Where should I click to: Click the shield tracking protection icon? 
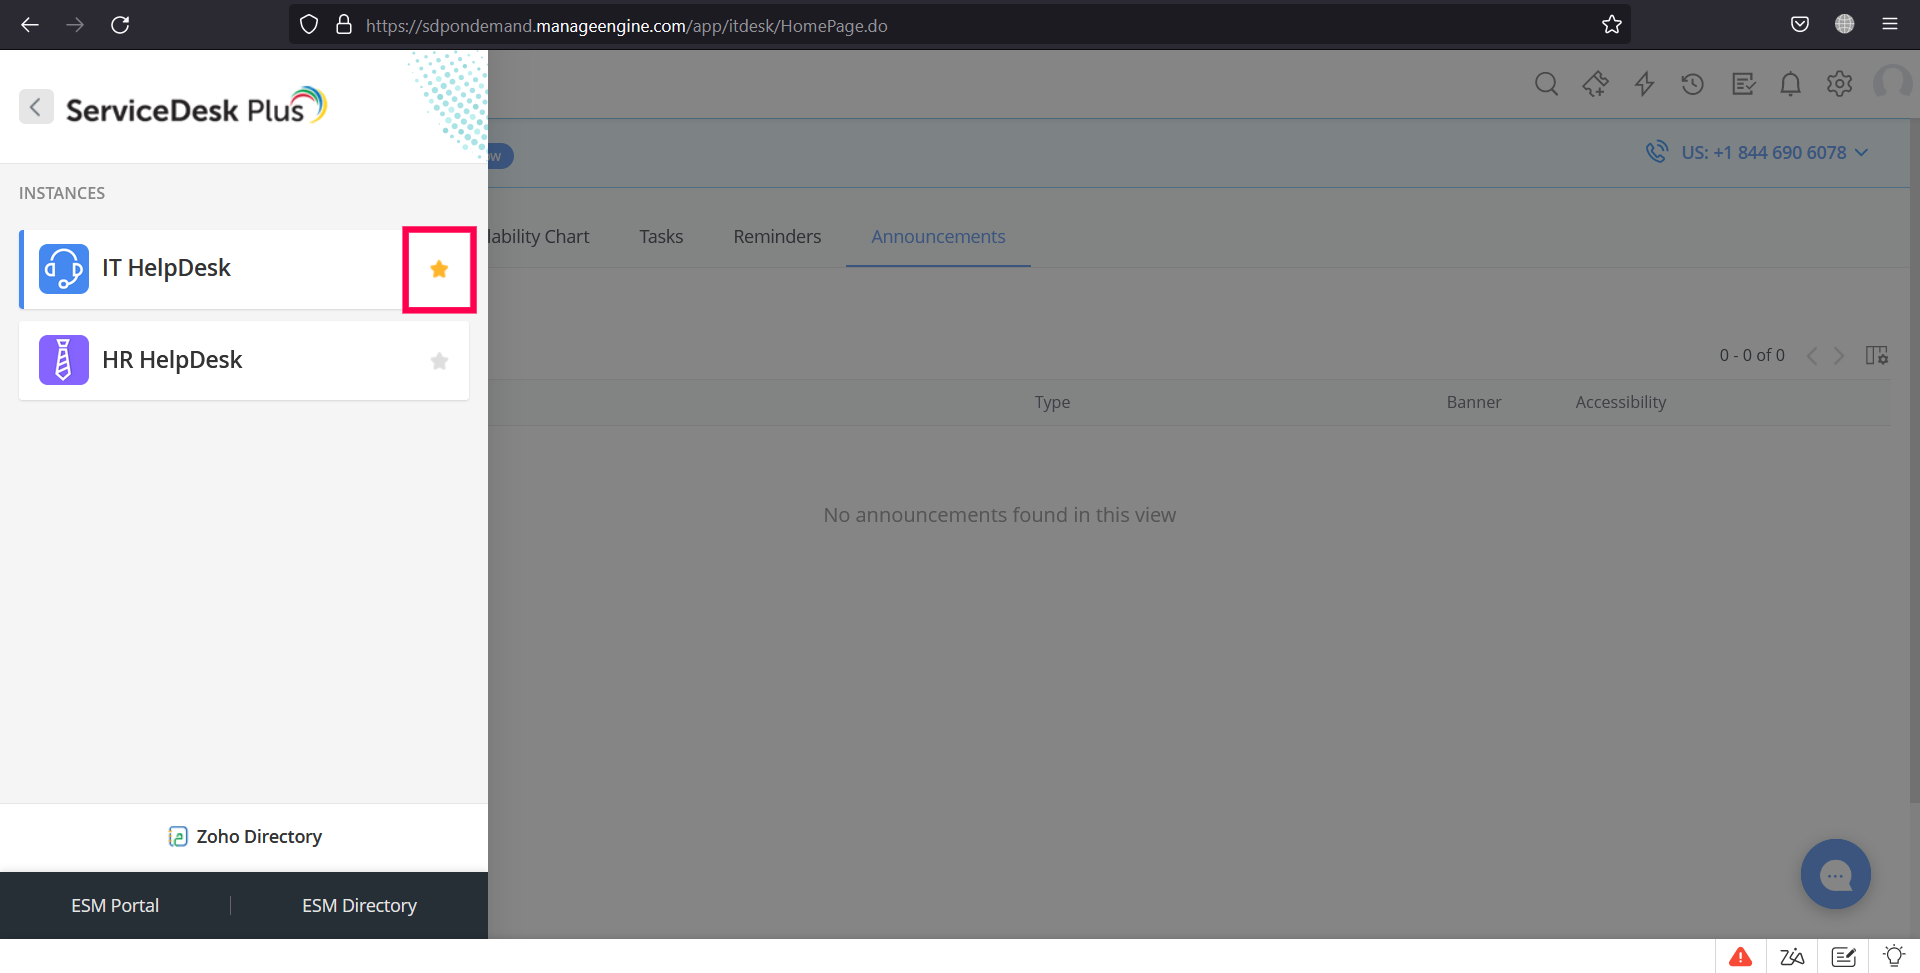(309, 25)
